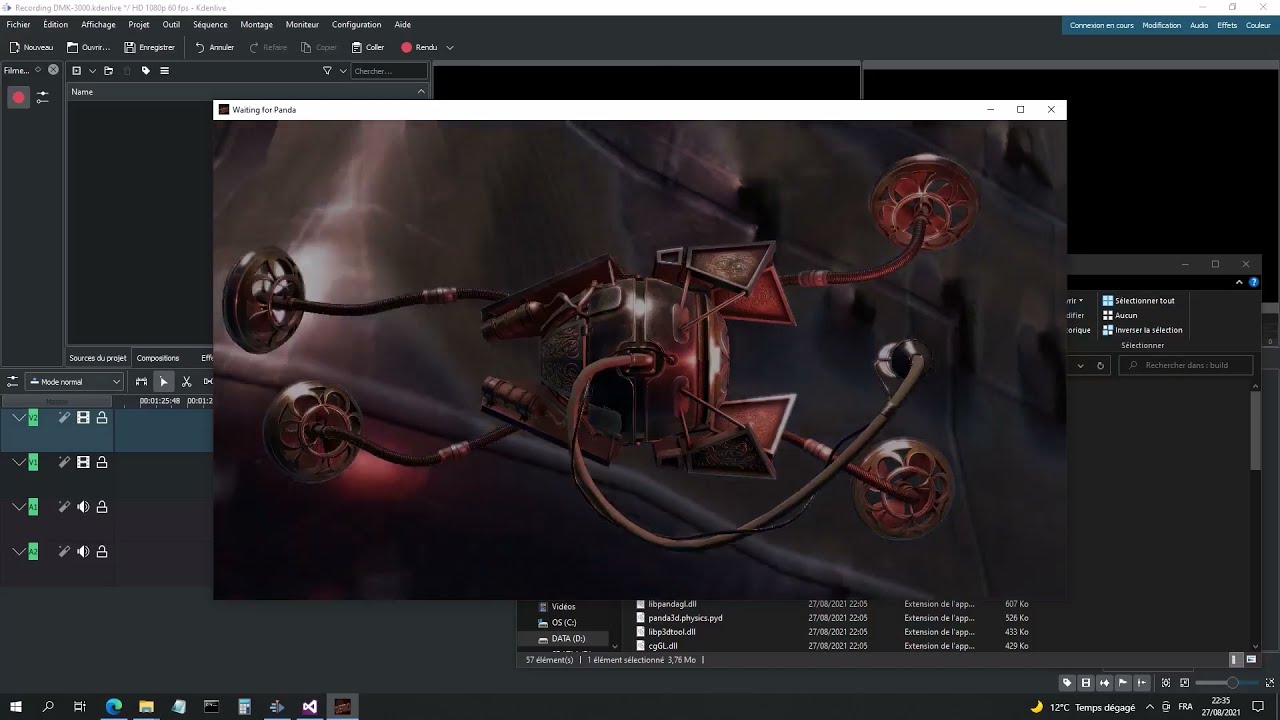Switch to the Effets layout tab
This screenshot has height=720, width=1280.
tap(1227, 25)
